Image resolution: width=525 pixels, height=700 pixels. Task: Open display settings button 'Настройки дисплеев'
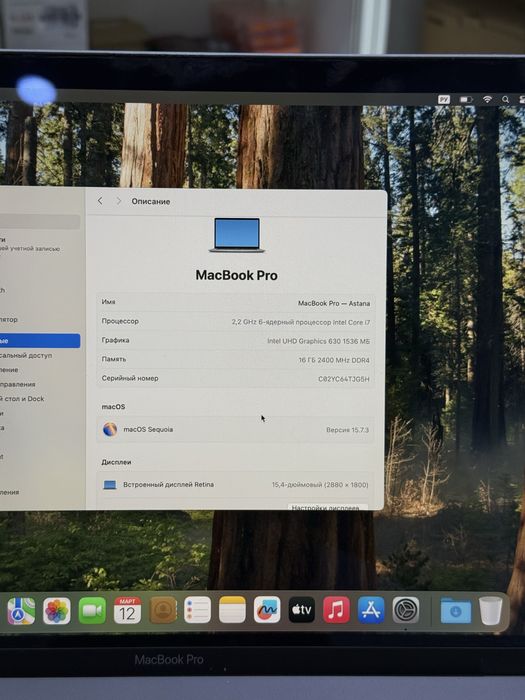click(327, 507)
